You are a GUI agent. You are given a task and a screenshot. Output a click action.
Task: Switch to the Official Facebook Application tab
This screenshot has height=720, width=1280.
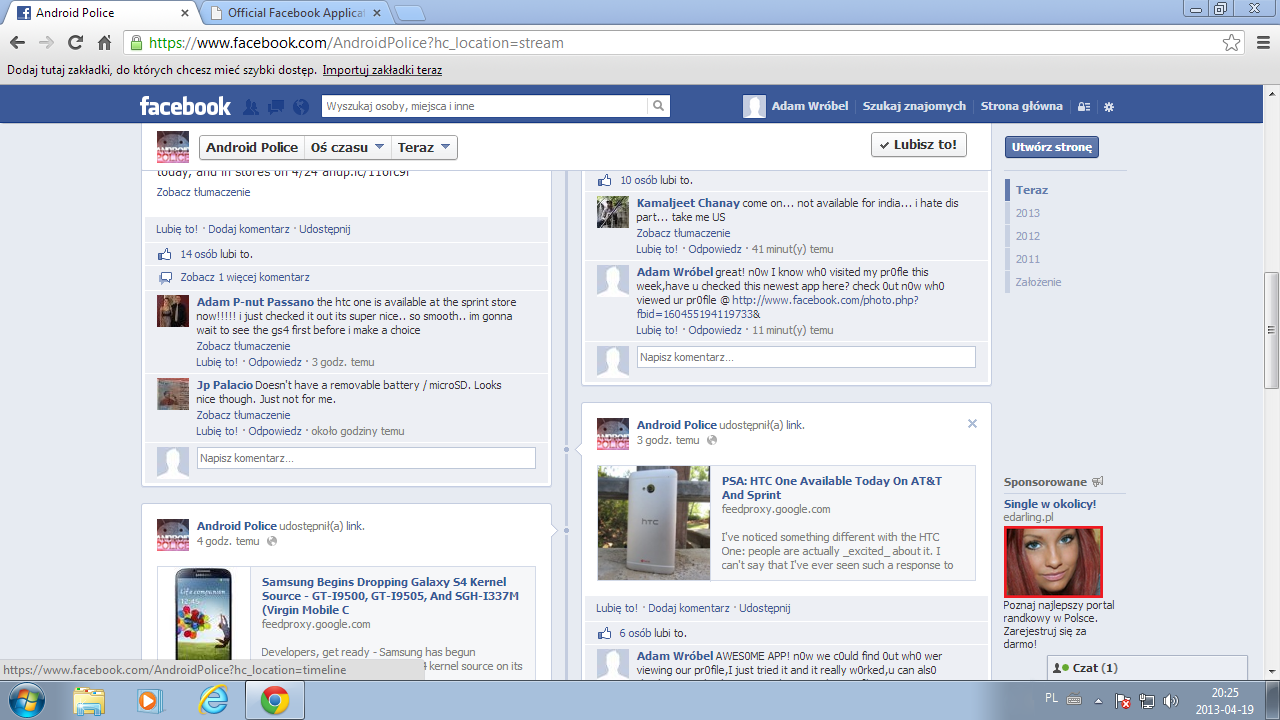295,13
